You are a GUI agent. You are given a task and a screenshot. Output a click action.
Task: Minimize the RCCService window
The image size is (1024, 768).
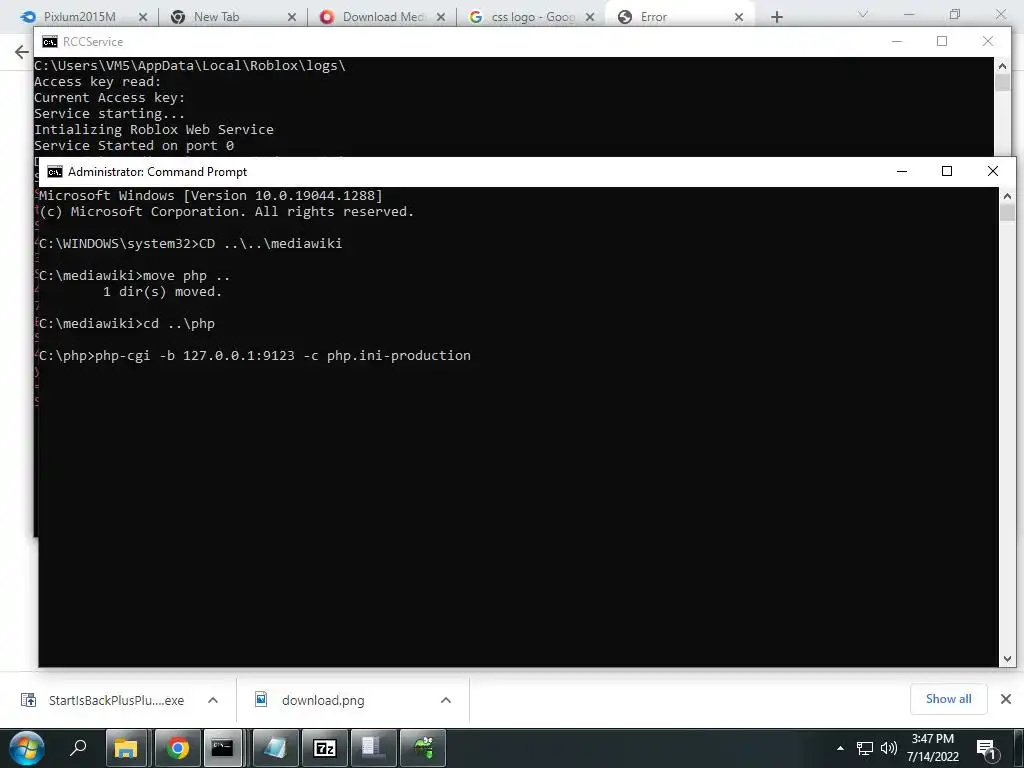point(897,41)
